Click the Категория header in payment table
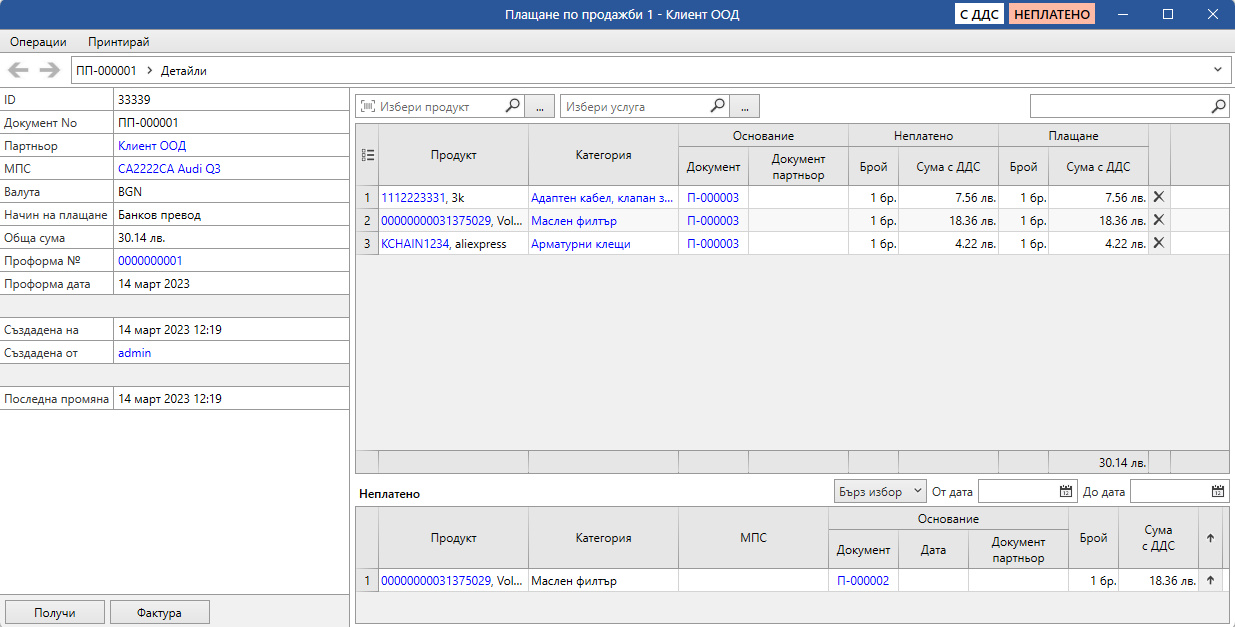 tap(603, 155)
